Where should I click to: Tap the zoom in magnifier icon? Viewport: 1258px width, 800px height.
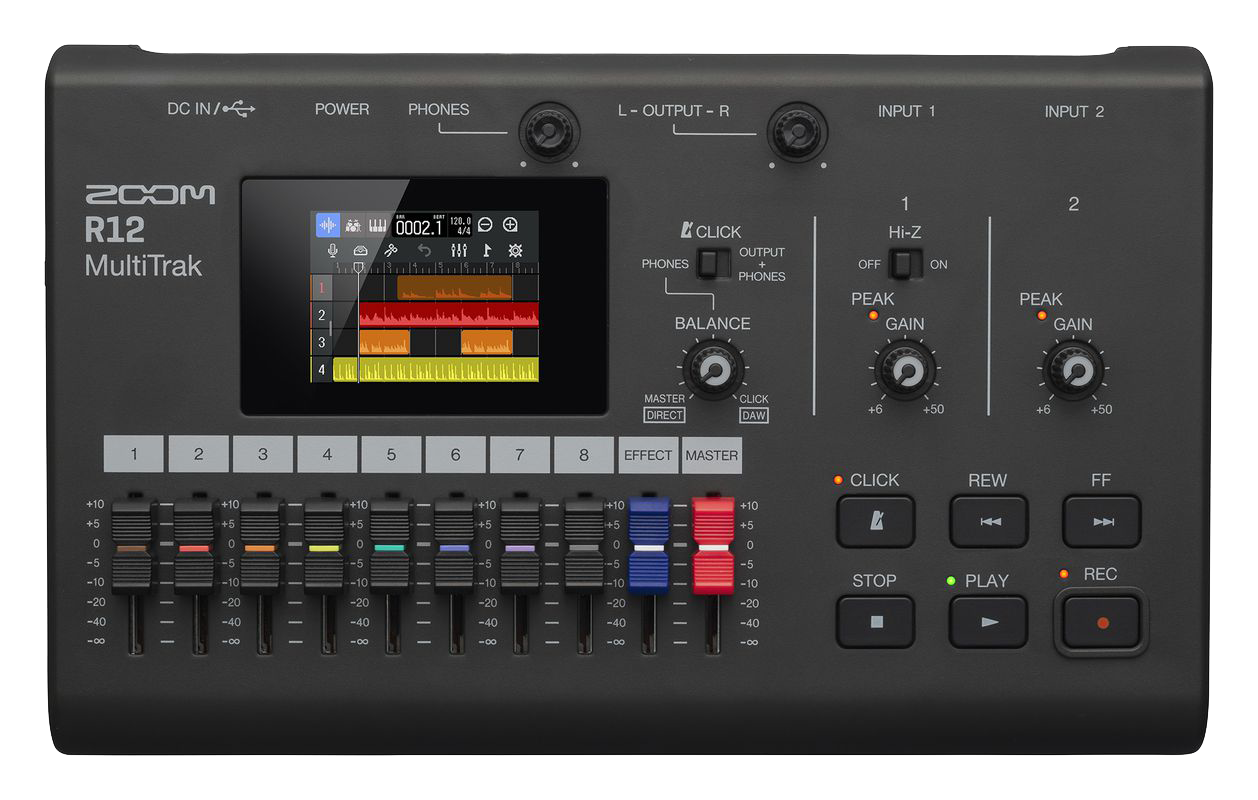510,225
